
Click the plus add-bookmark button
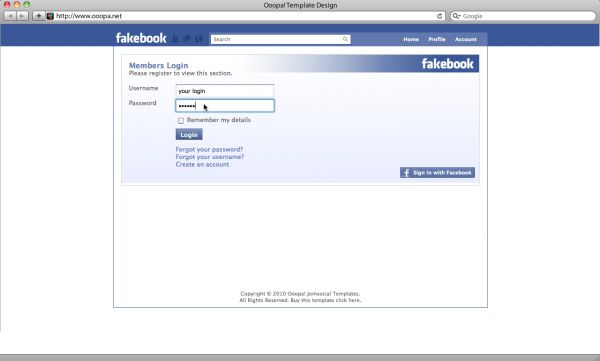tap(39, 16)
